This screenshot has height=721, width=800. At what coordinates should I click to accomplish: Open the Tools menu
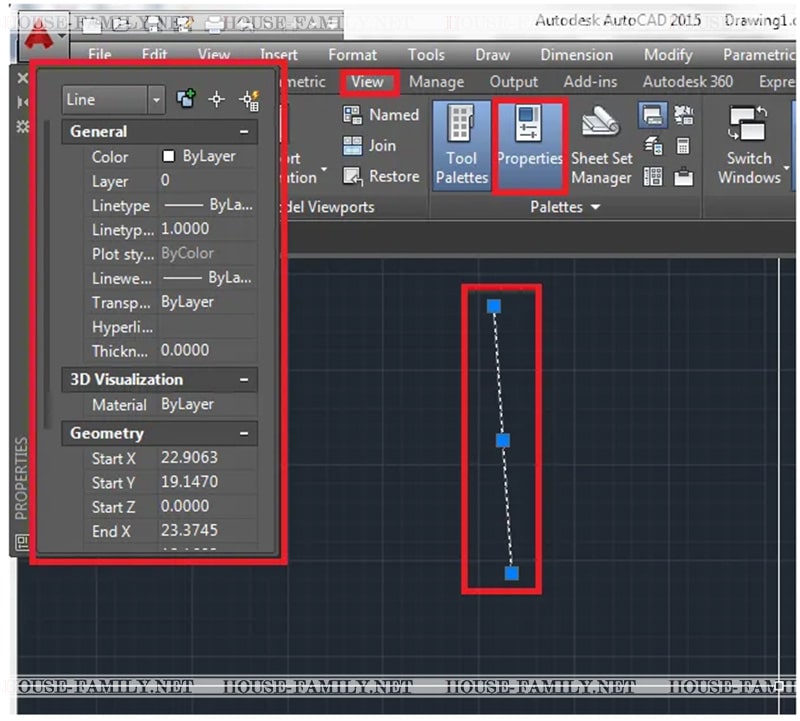pyautogui.click(x=426, y=55)
